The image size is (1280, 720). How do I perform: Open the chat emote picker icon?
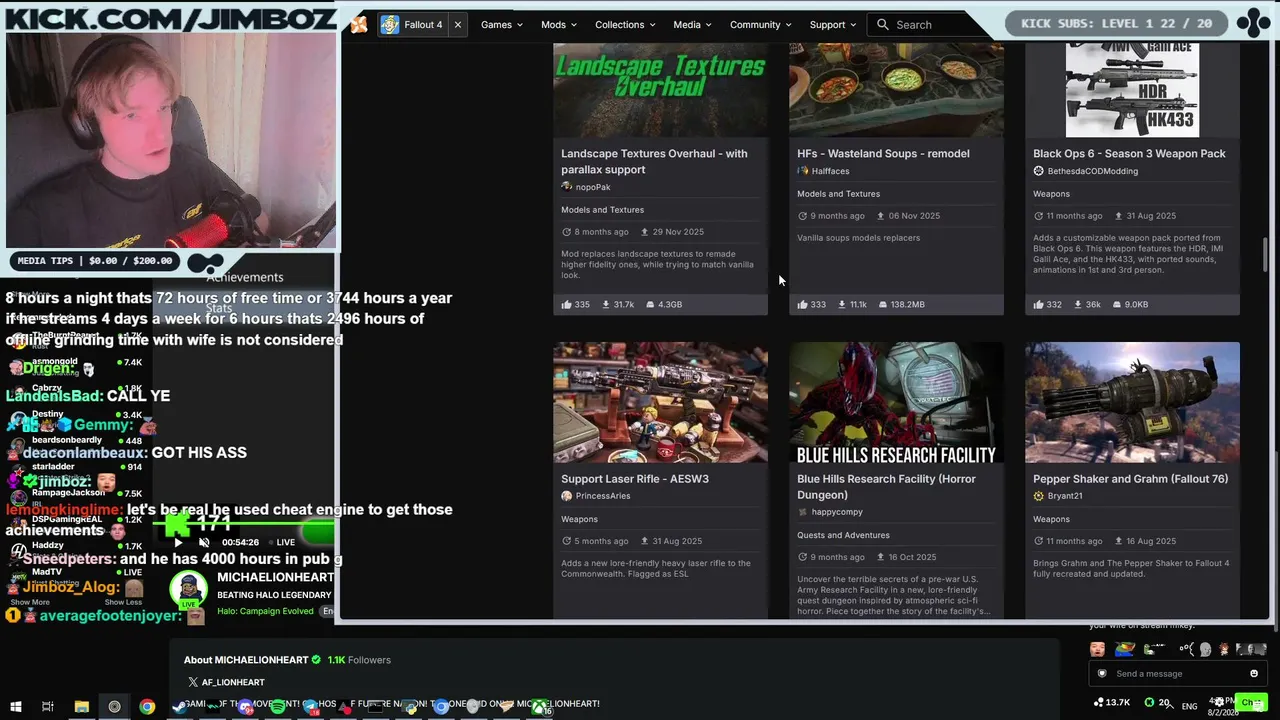pyautogui.click(x=1254, y=673)
